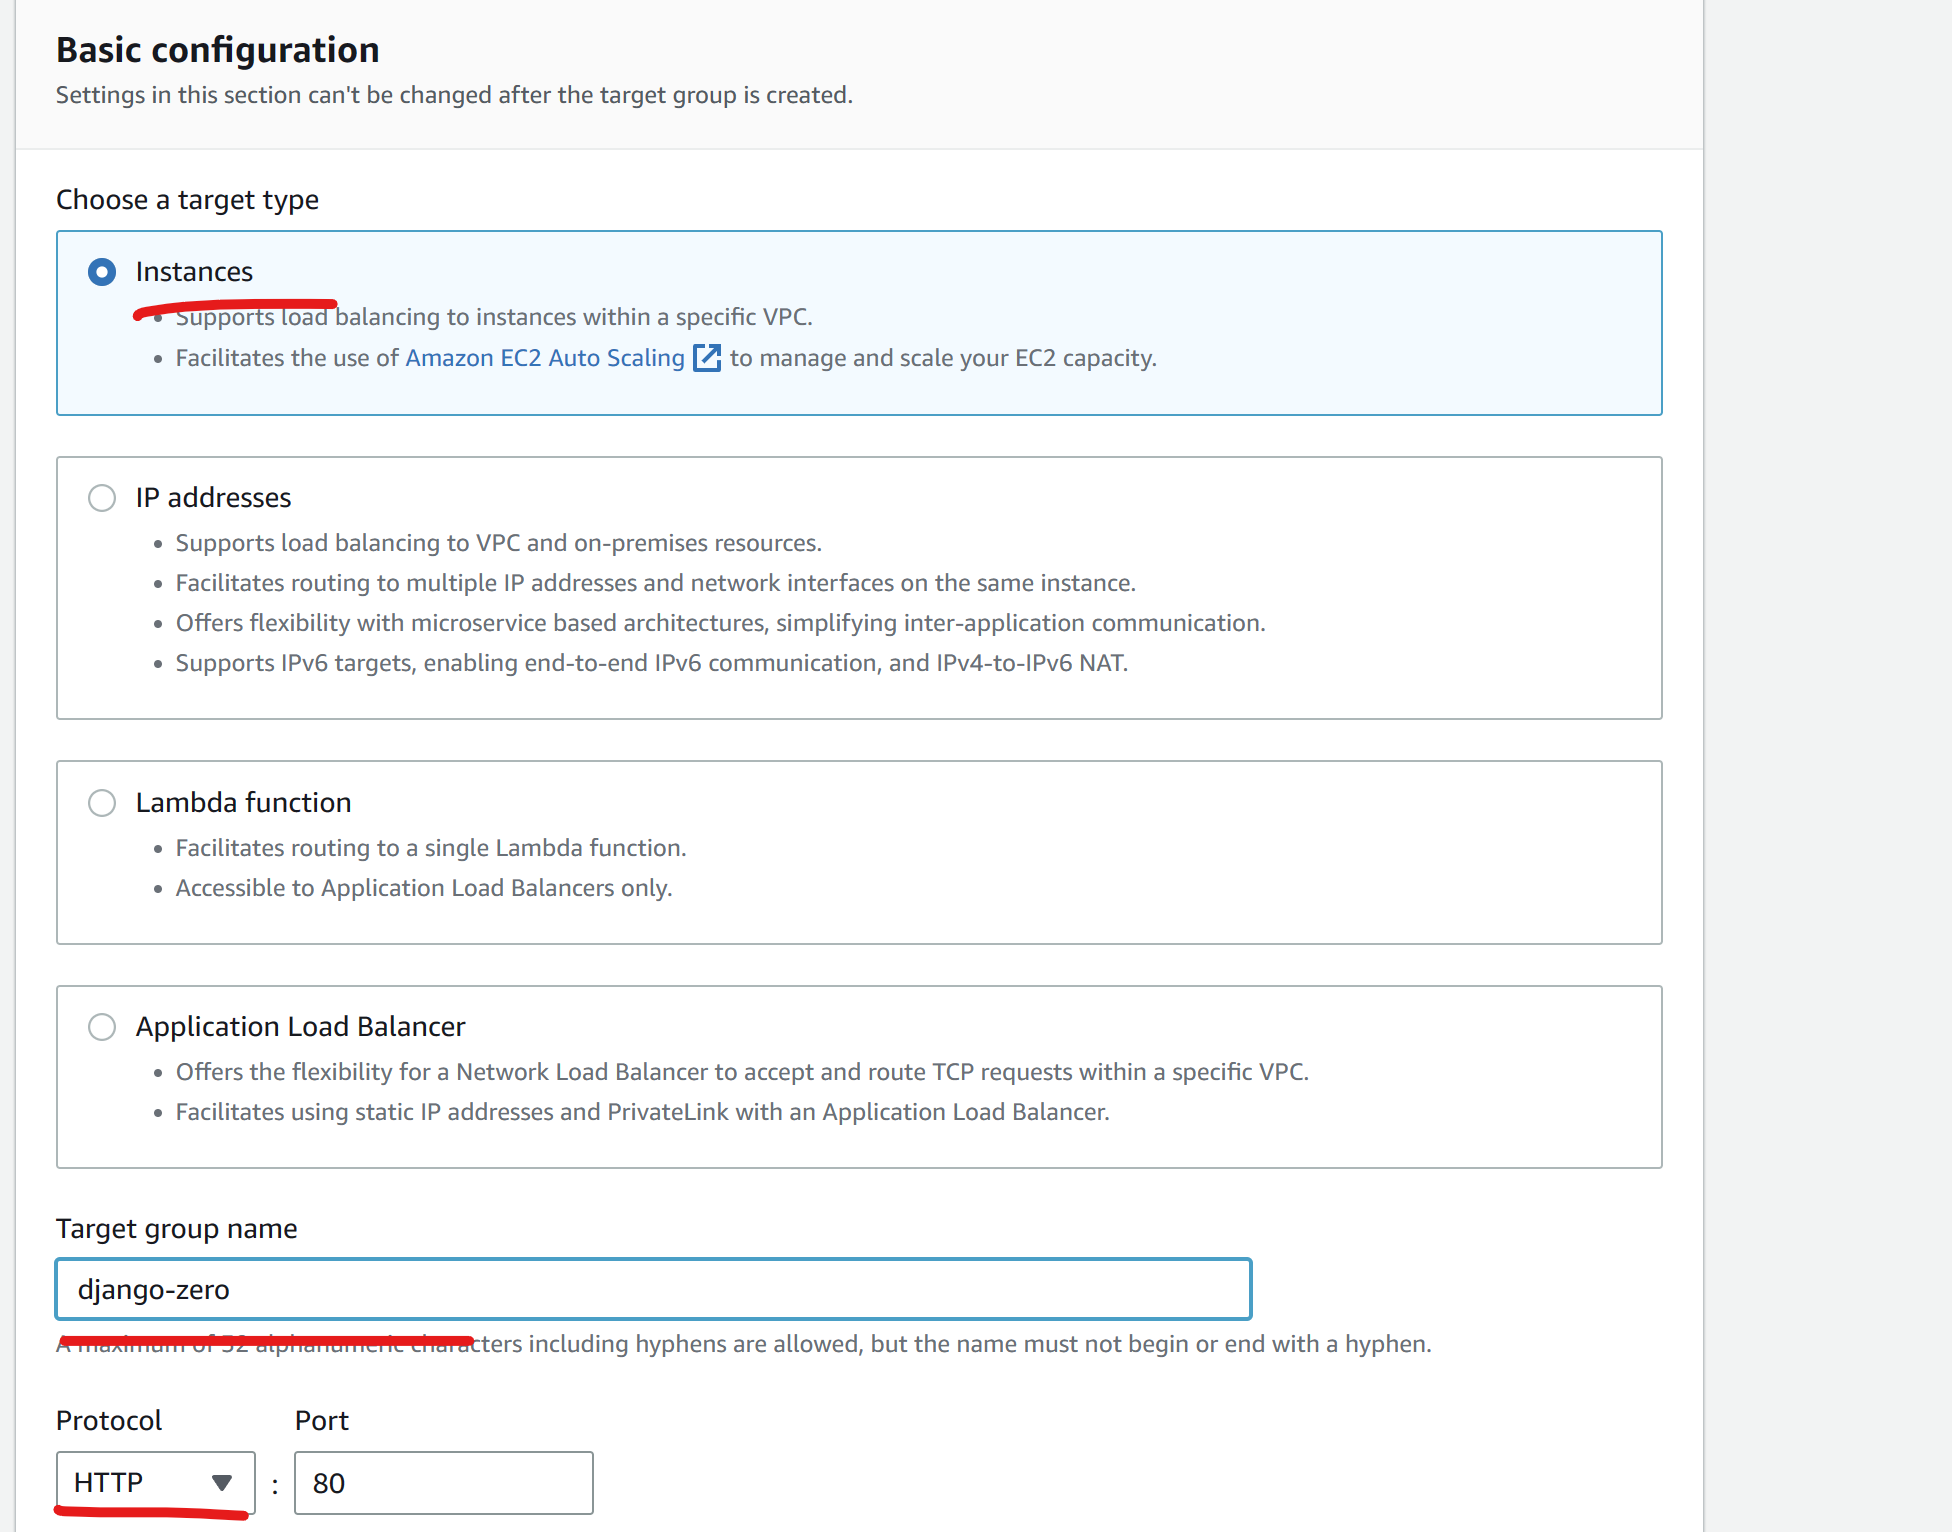This screenshot has height=1532, width=1952.
Task: Select the Instances radio button
Action: pos(102,272)
